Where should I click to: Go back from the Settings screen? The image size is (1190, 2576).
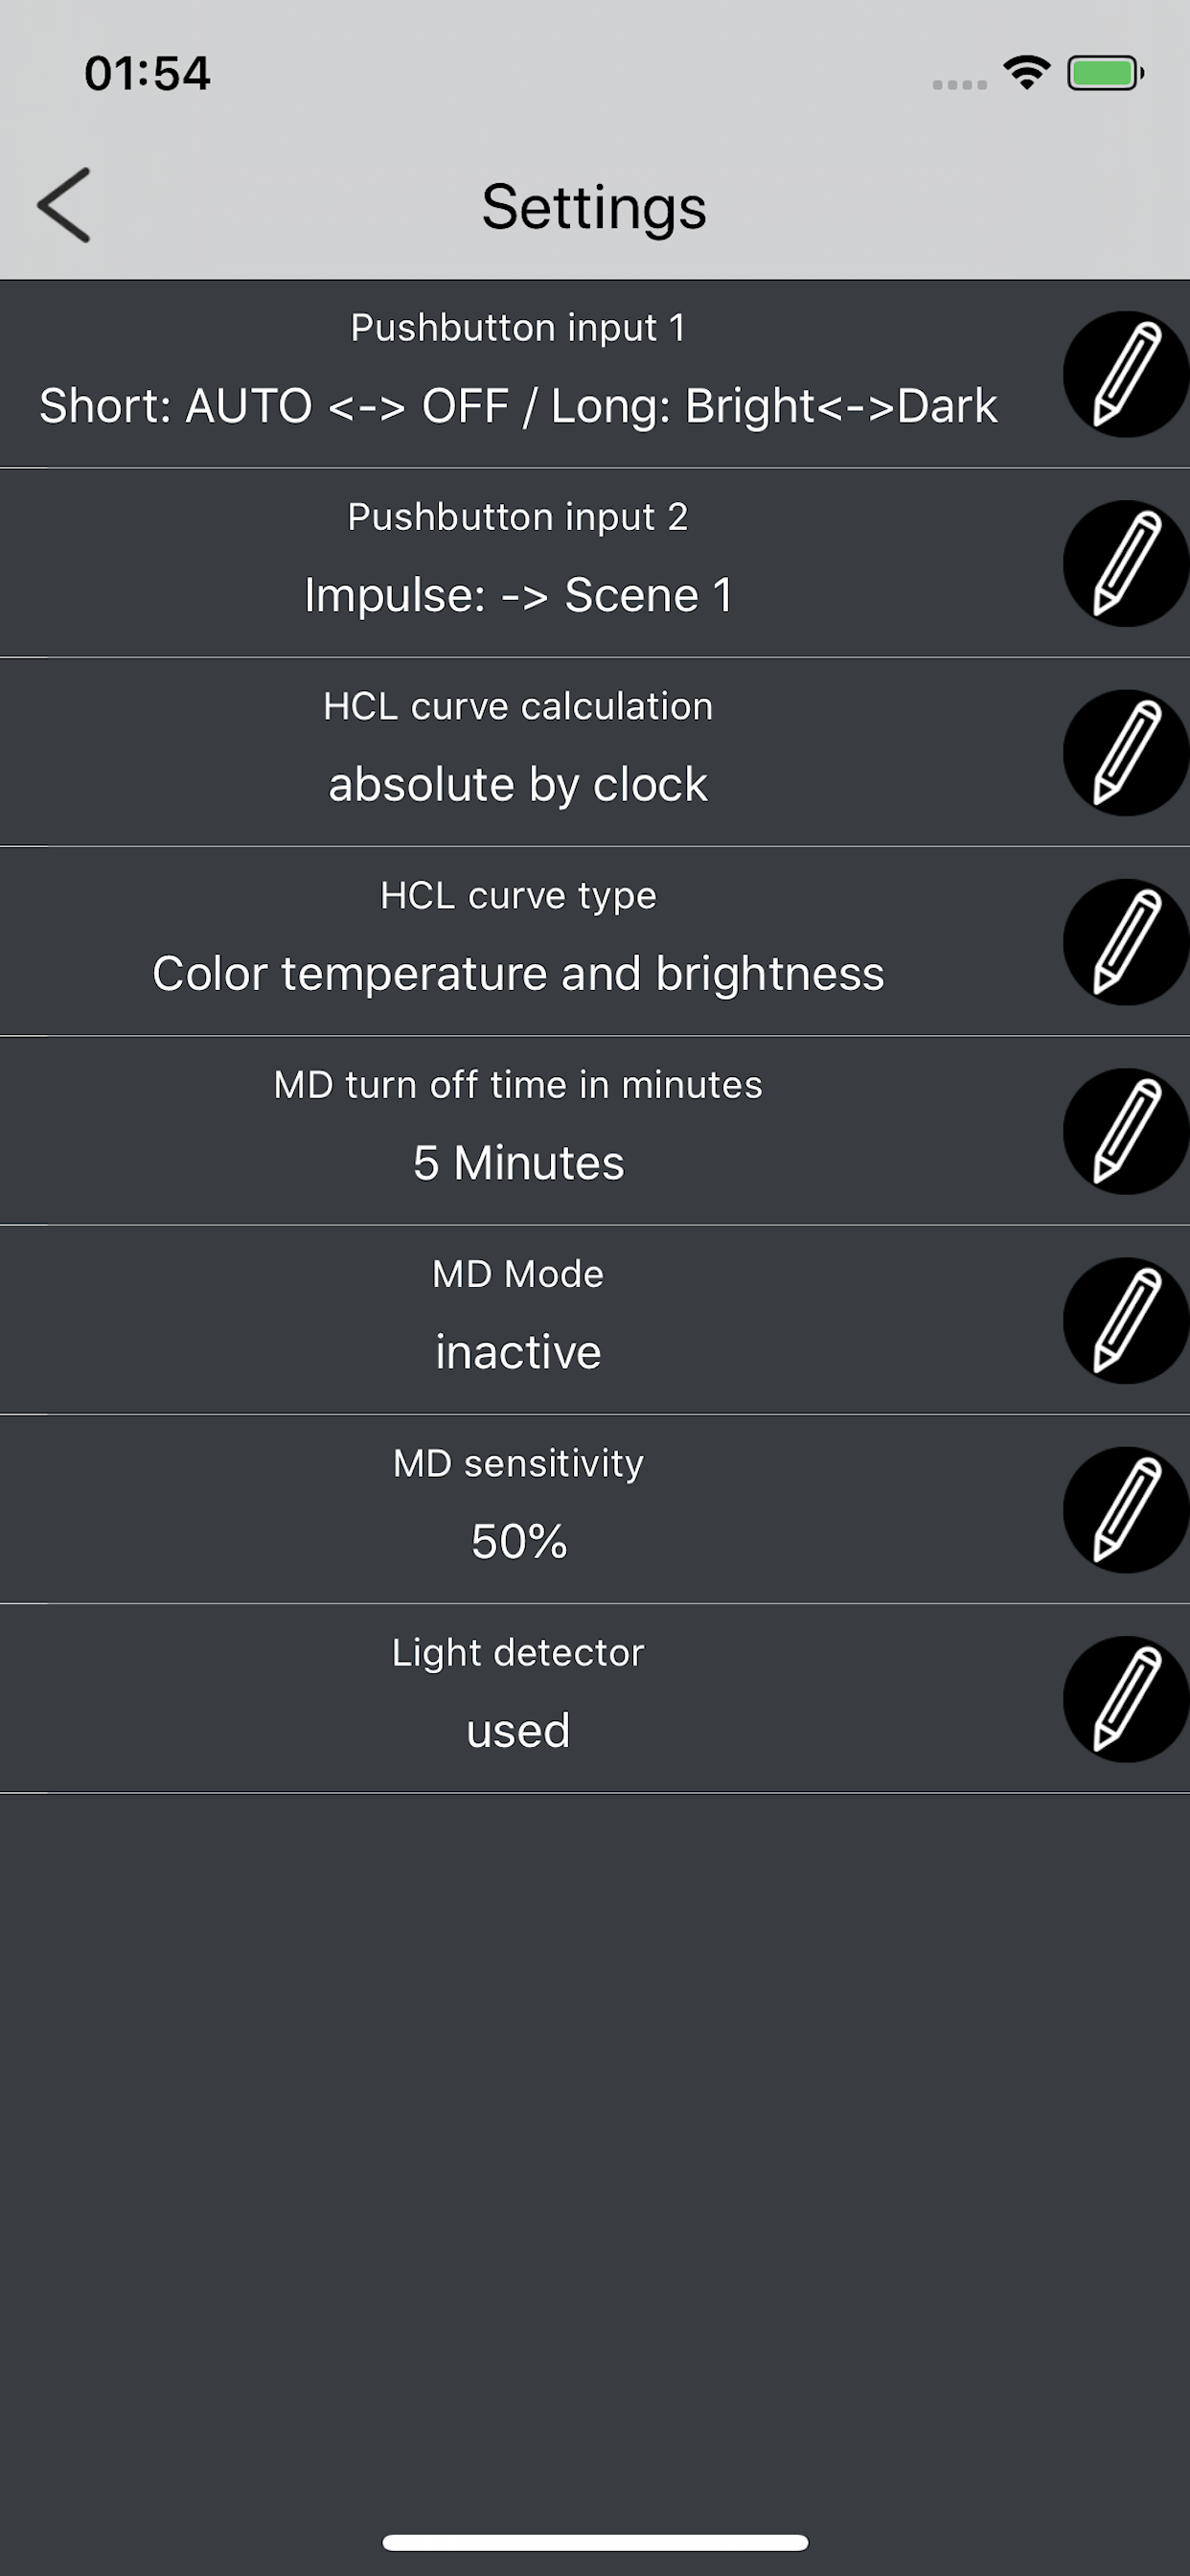coord(63,207)
